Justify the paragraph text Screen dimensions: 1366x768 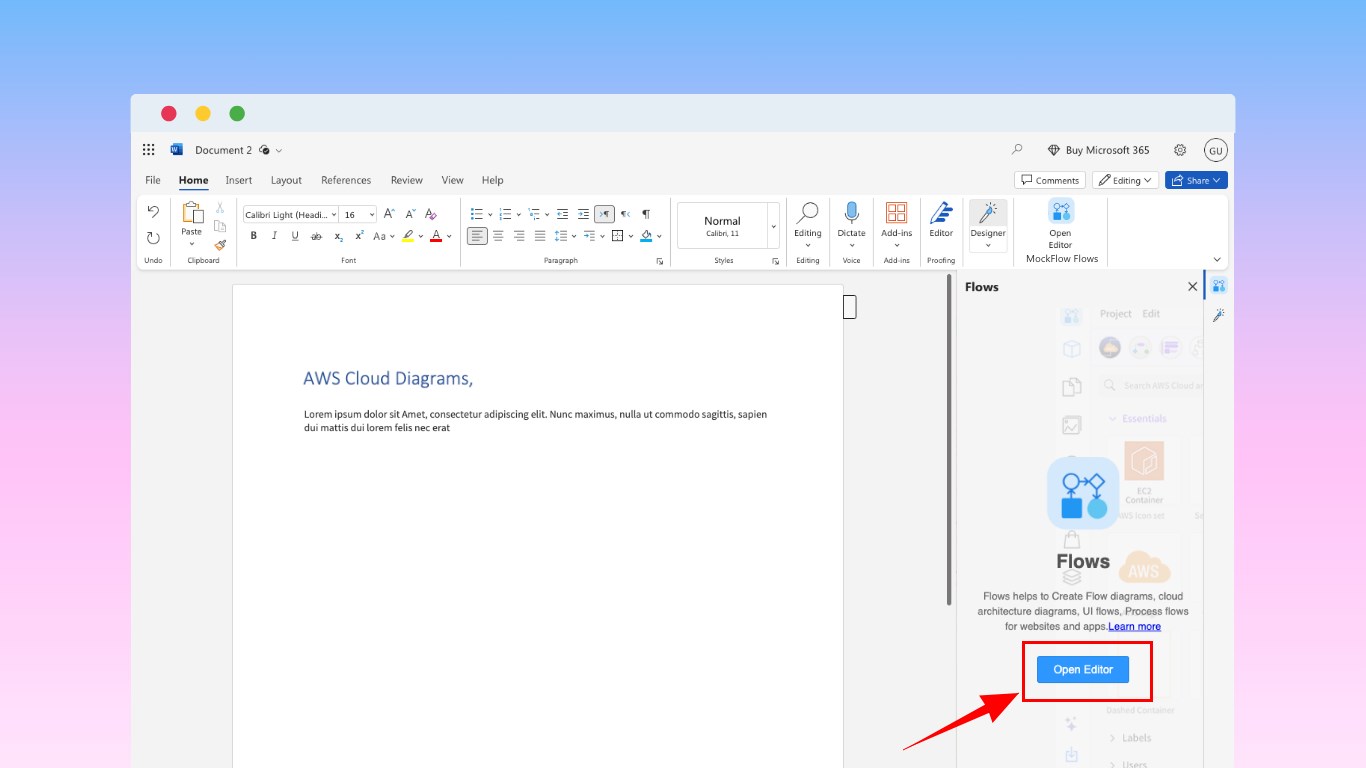click(x=540, y=236)
